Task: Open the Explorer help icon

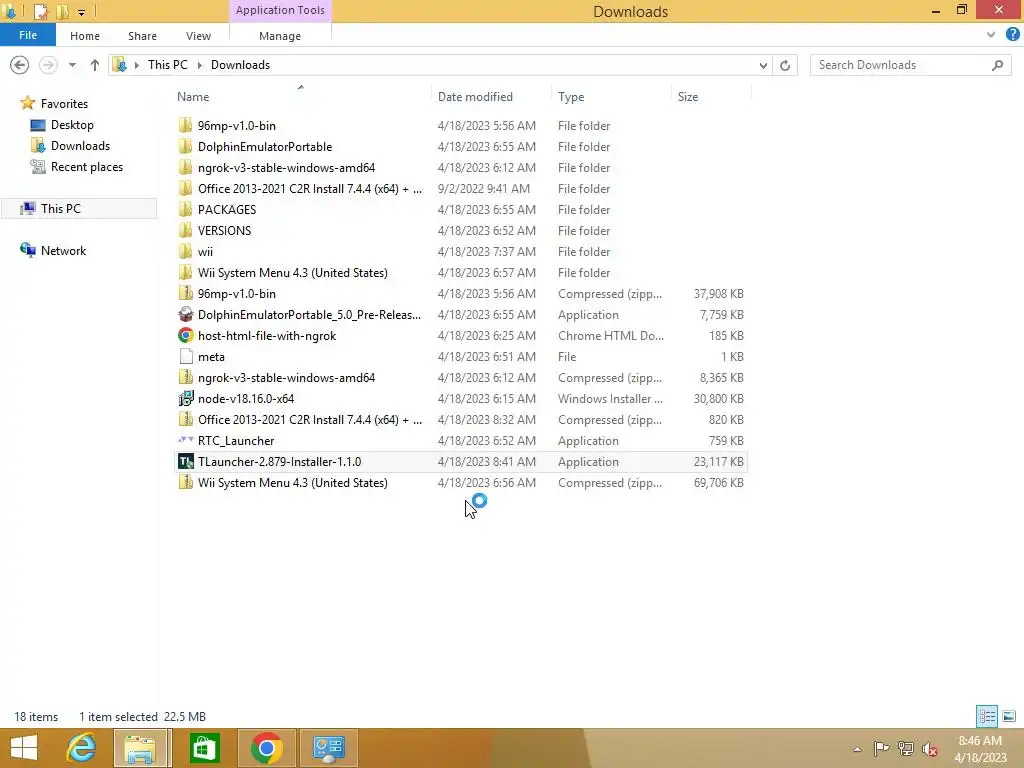Action: 1012,35
